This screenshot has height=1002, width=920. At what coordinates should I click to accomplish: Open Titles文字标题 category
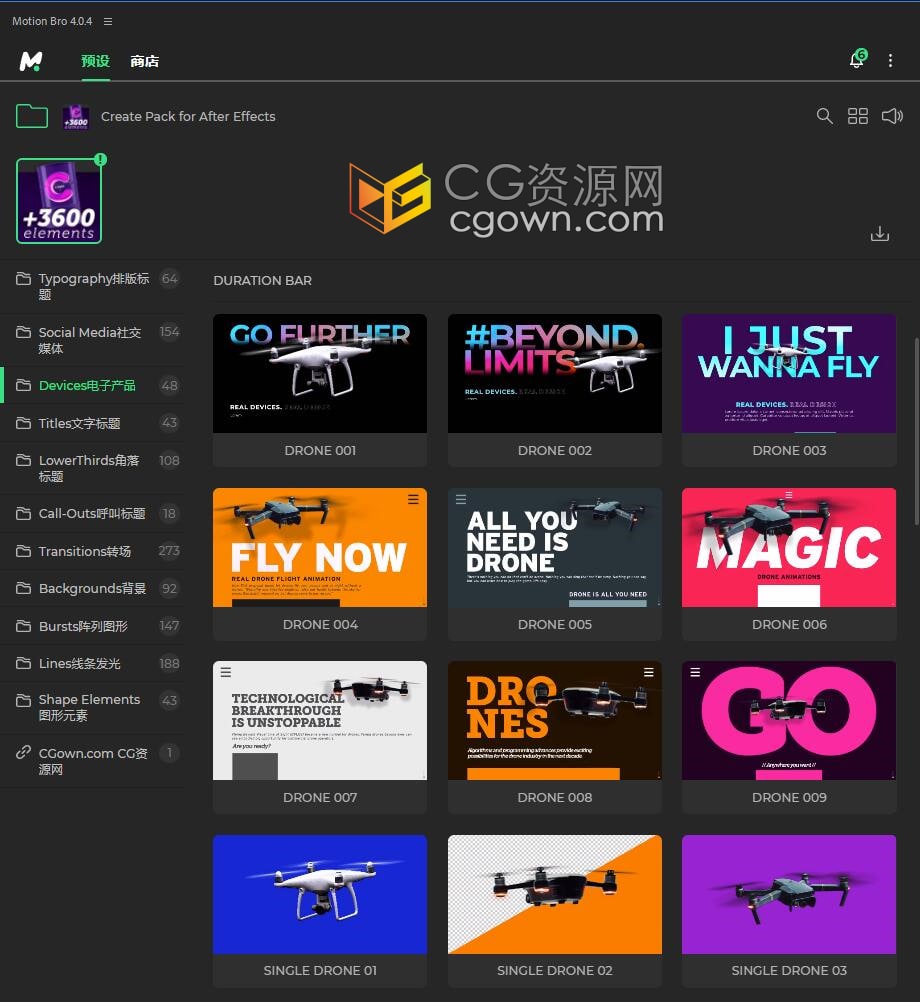93,423
